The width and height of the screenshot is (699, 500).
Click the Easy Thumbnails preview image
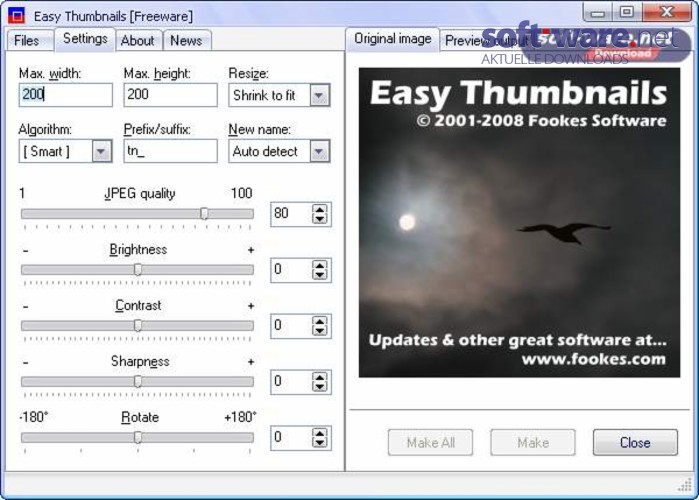pyautogui.click(x=519, y=222)
